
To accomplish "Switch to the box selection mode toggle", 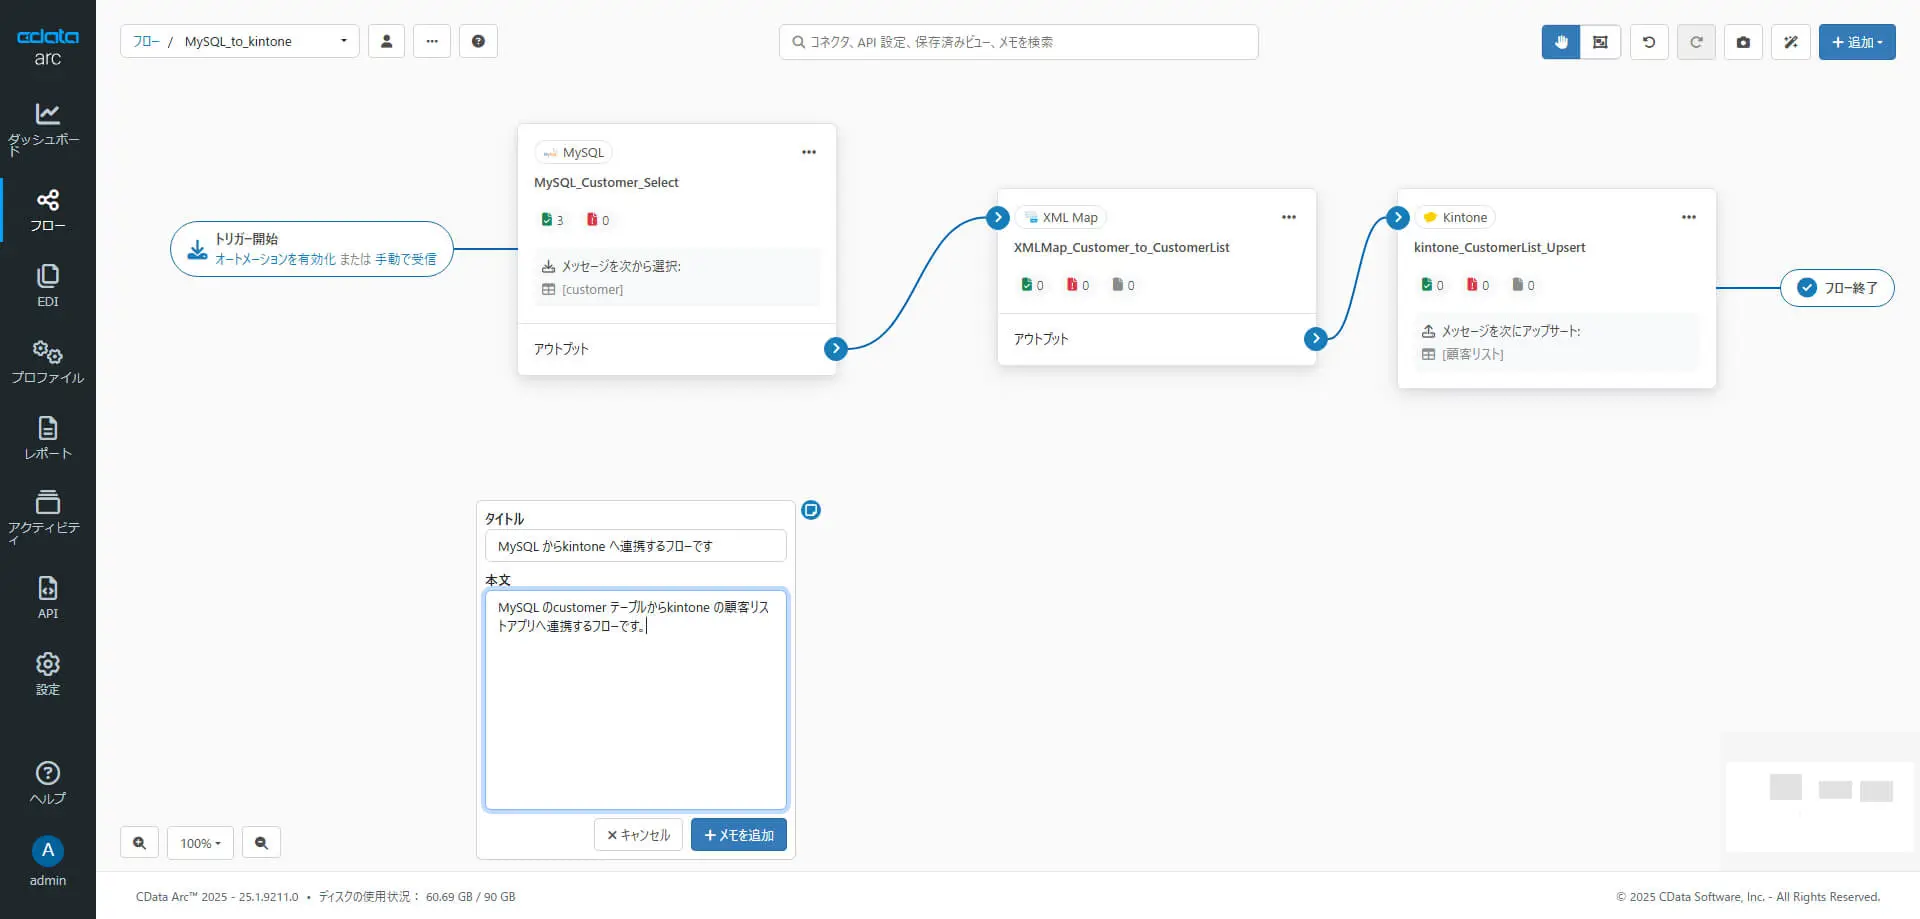I will coord(1600,42).
